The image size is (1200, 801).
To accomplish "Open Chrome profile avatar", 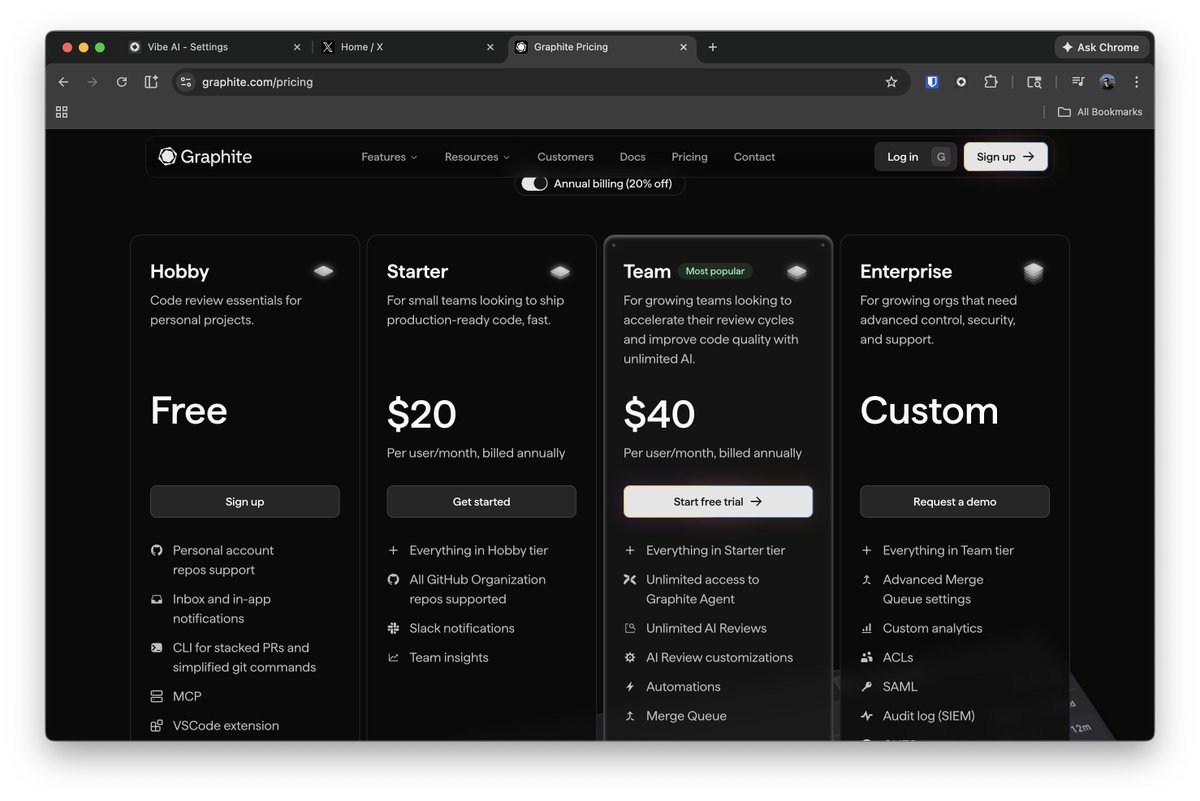I will tap(1107, 82).
